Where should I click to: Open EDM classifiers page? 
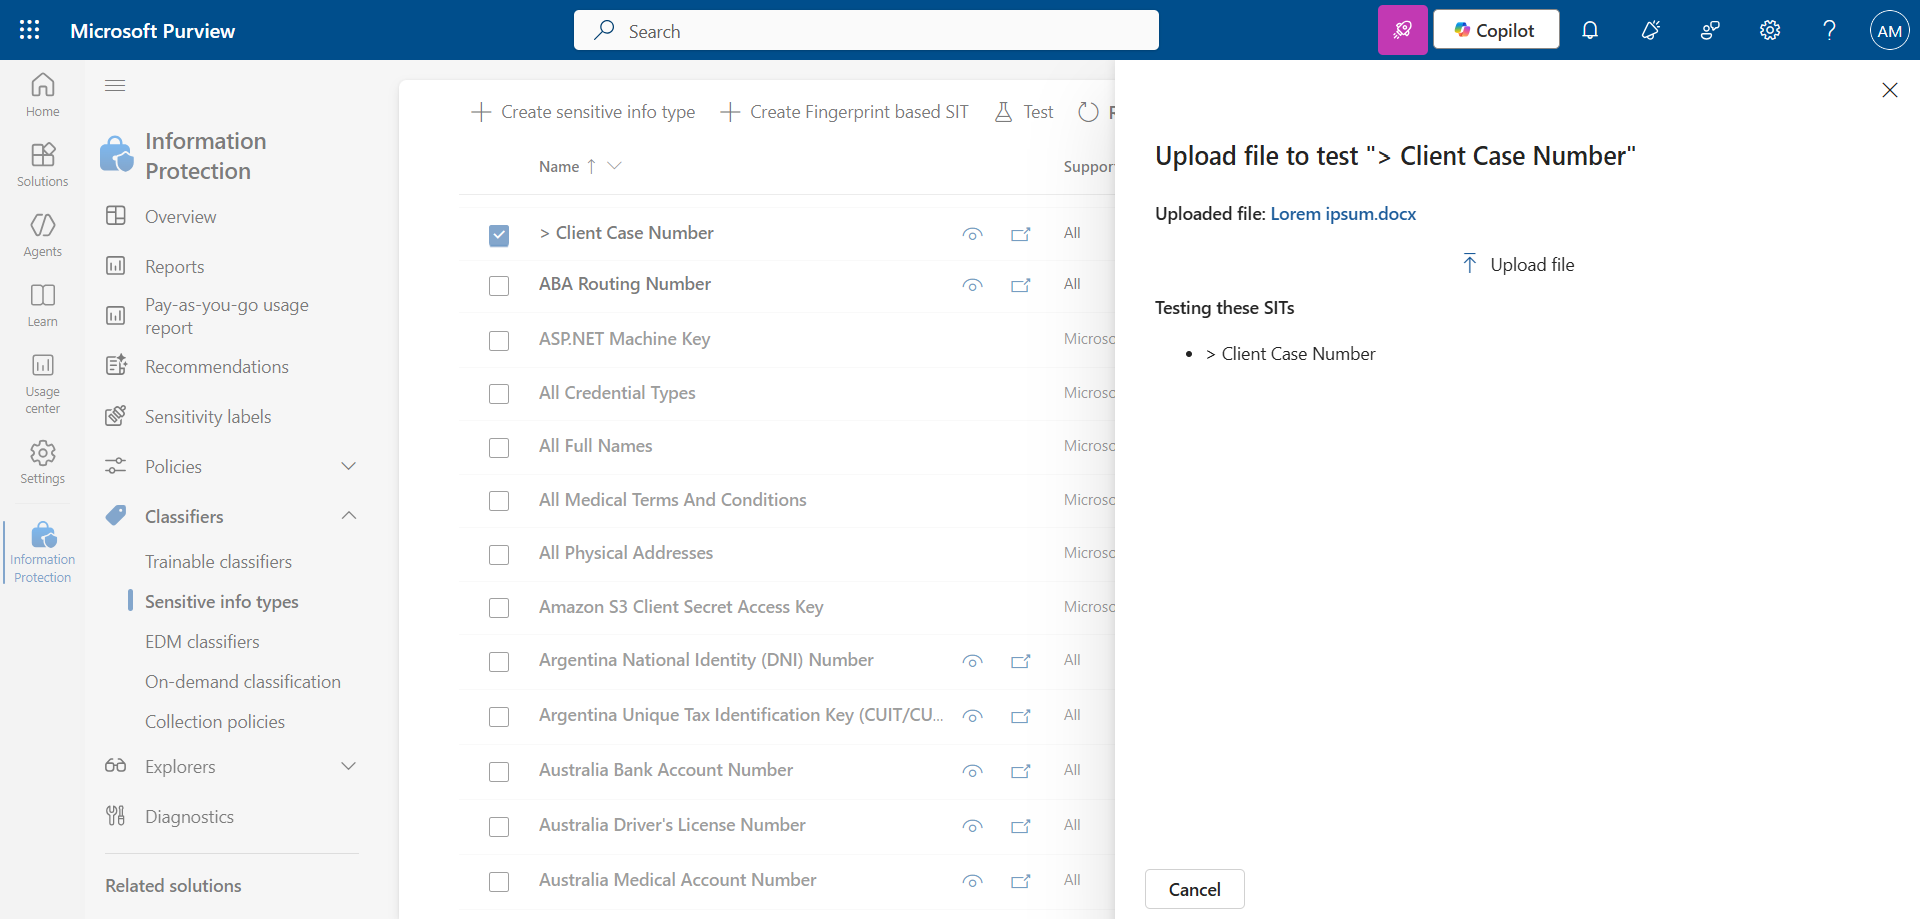pyautogui.click(x=202, y=642)
